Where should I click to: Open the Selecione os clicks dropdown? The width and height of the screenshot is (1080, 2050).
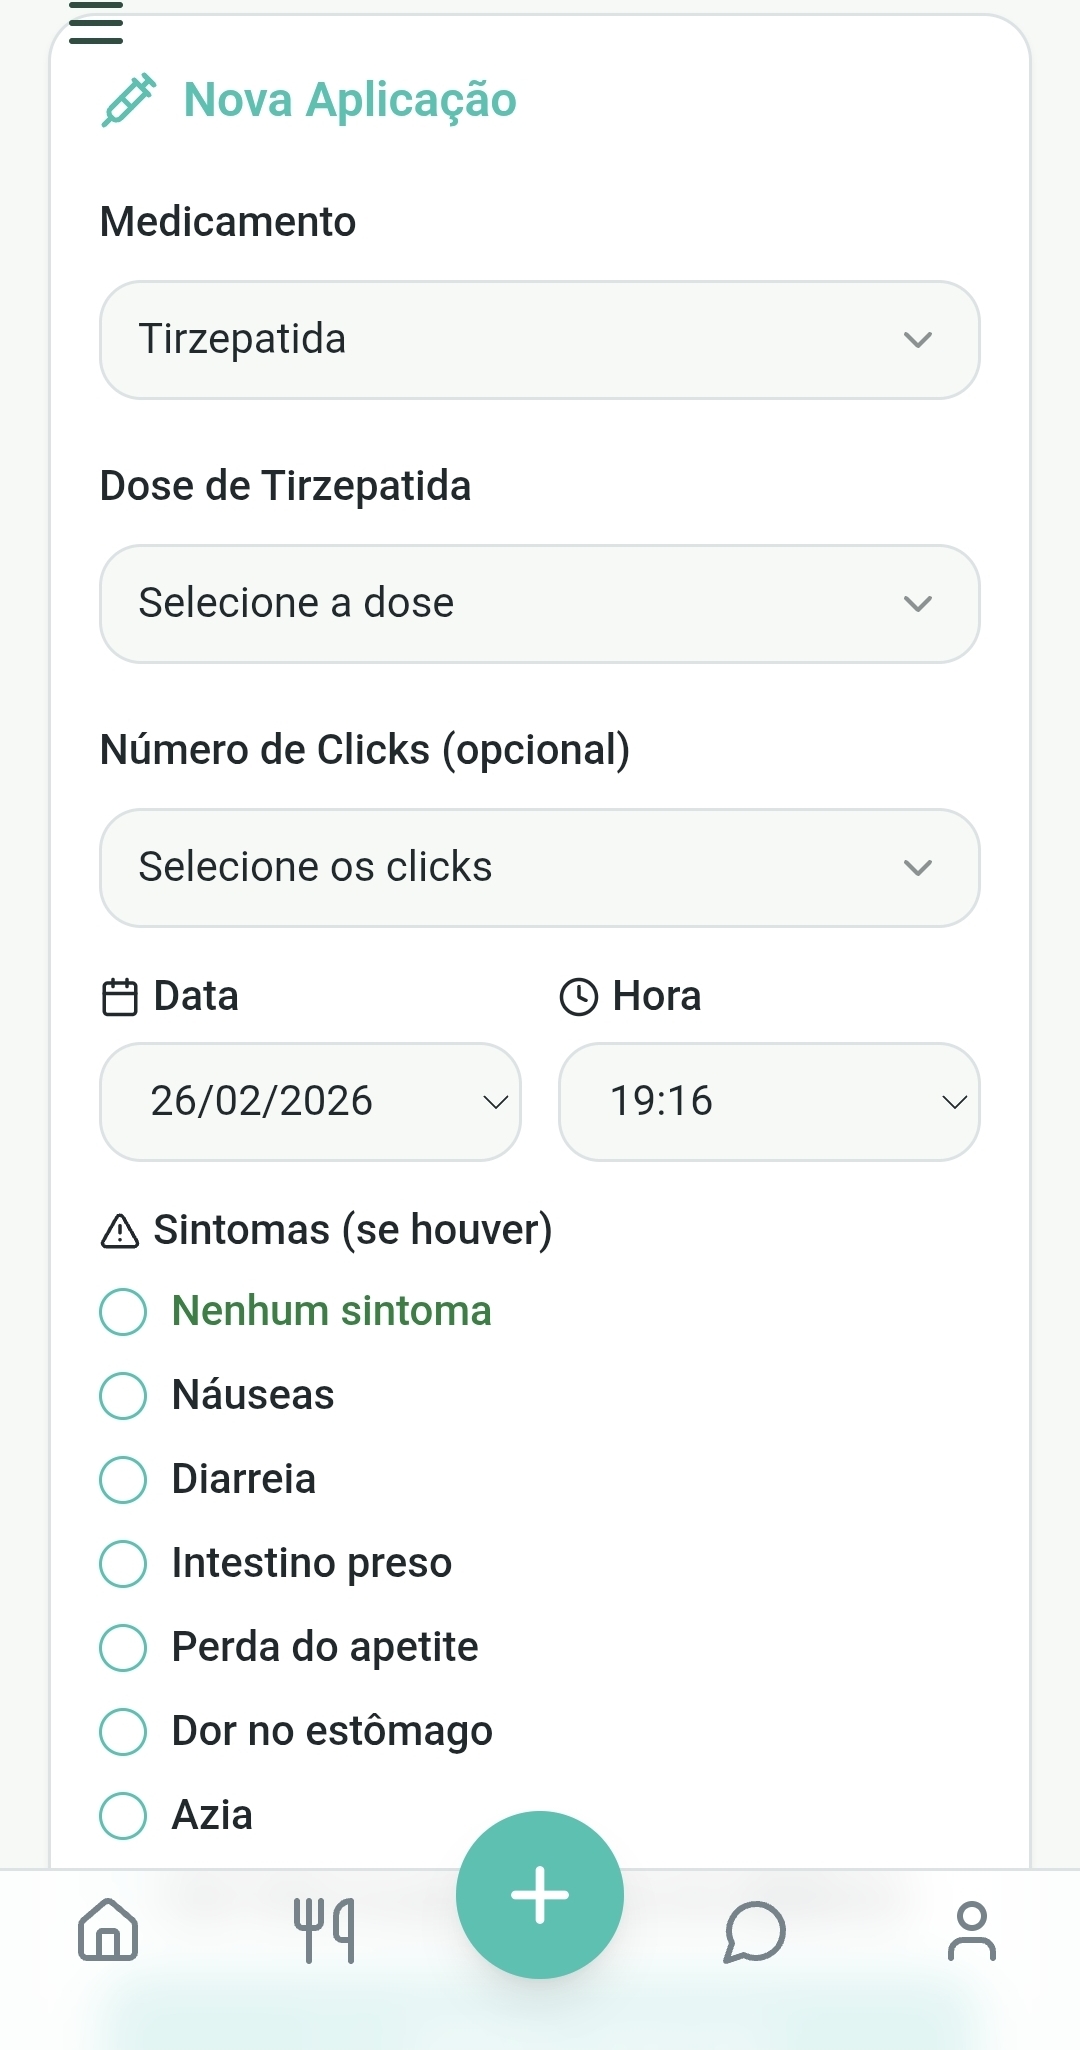(540, 868)
